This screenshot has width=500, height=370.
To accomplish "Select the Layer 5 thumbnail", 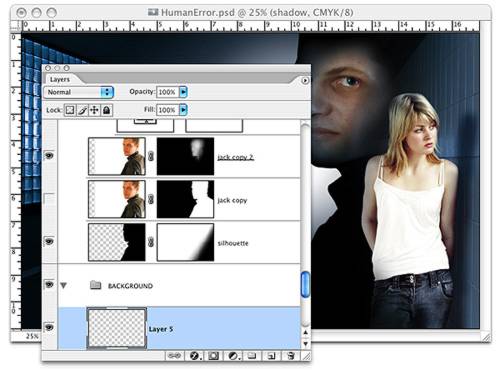I will (x=117, y=328).
